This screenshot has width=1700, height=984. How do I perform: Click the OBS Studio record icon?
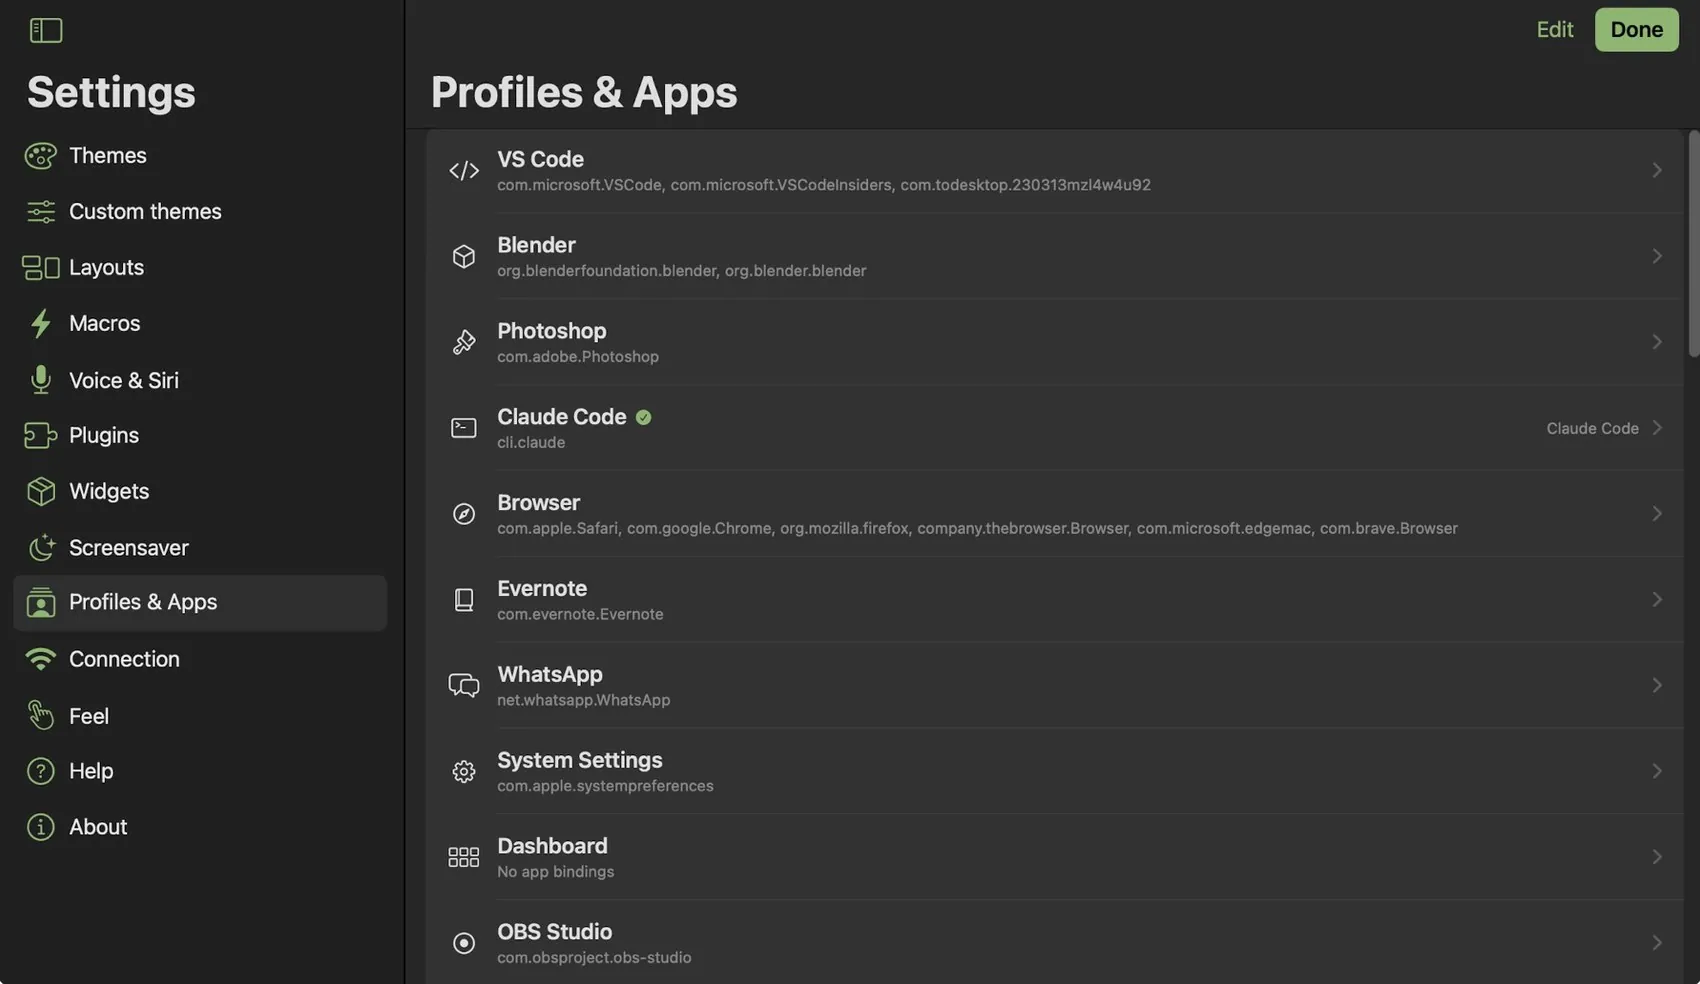pyautogui.click(x=463, y=943)
